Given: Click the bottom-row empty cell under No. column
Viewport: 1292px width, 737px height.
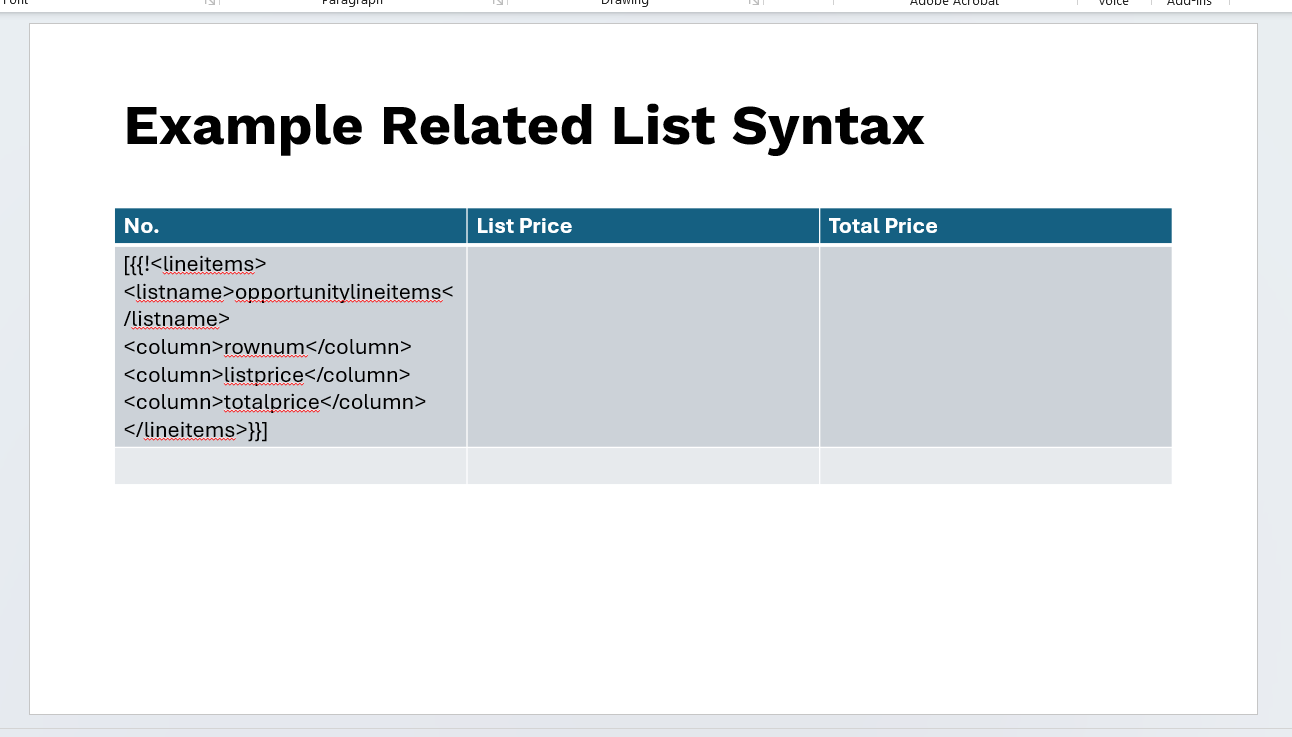Looking at the screenshot, I should click(290, 466).
